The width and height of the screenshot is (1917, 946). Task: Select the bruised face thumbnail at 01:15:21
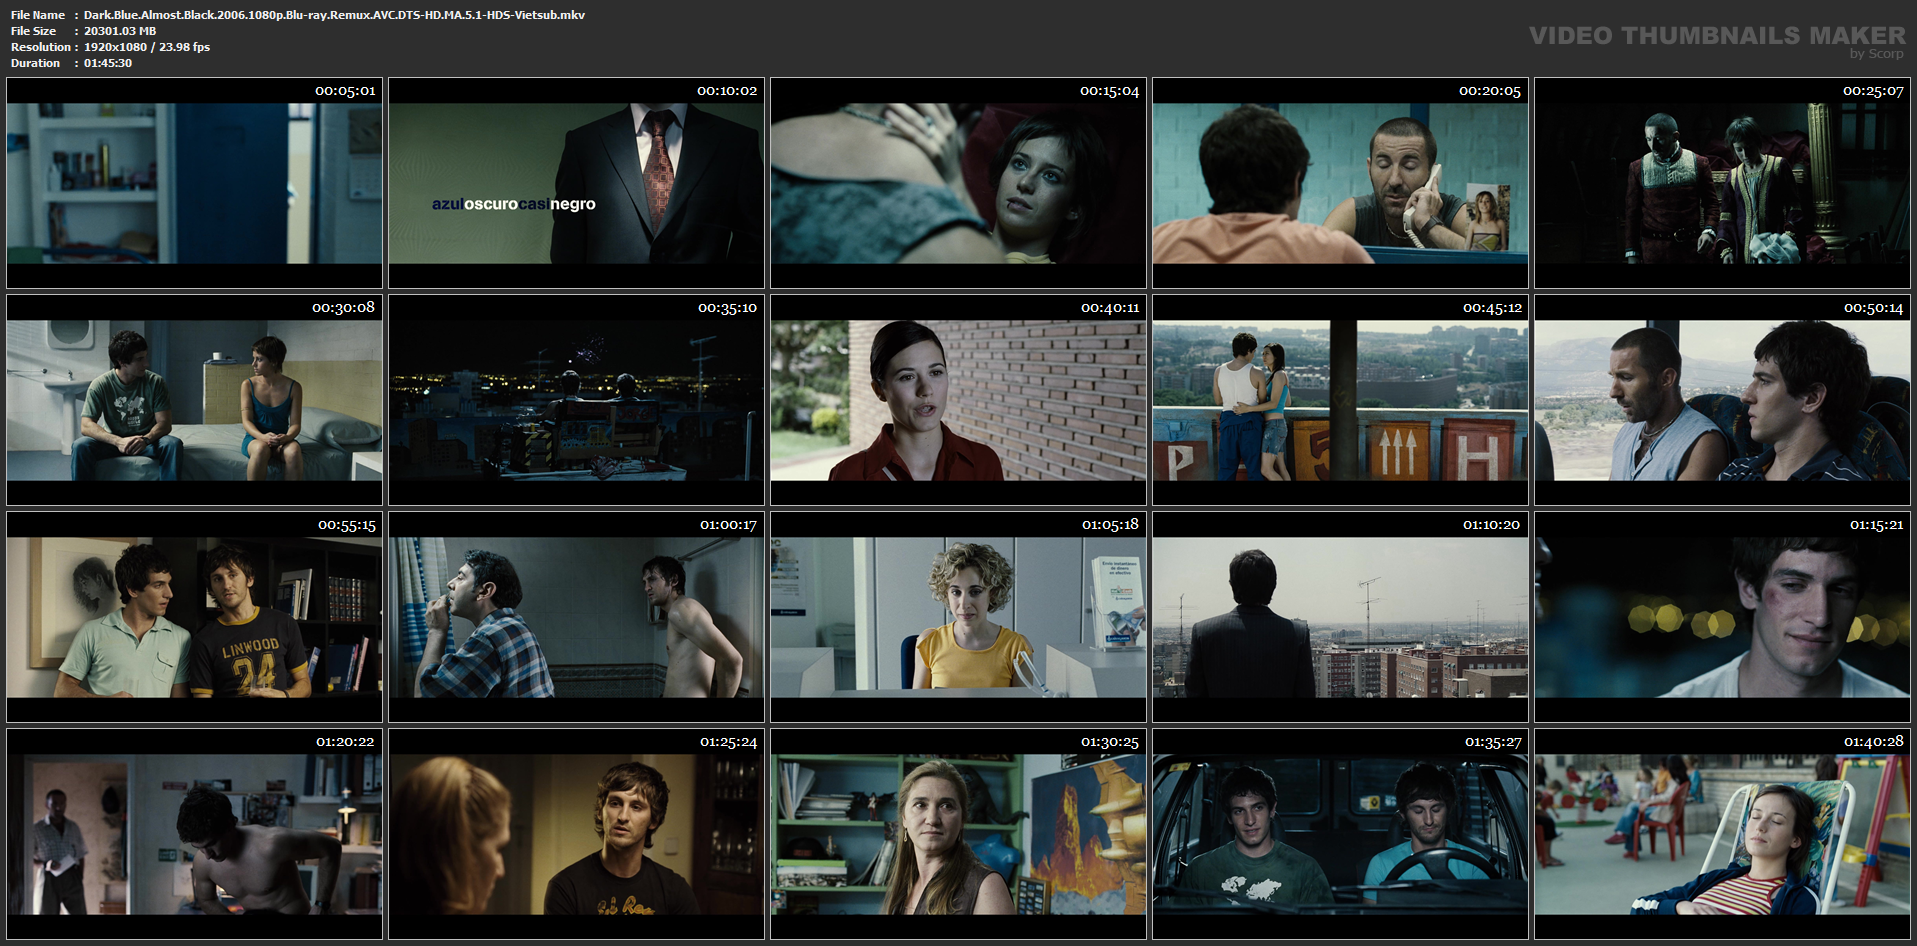[x=1722, y=617]
